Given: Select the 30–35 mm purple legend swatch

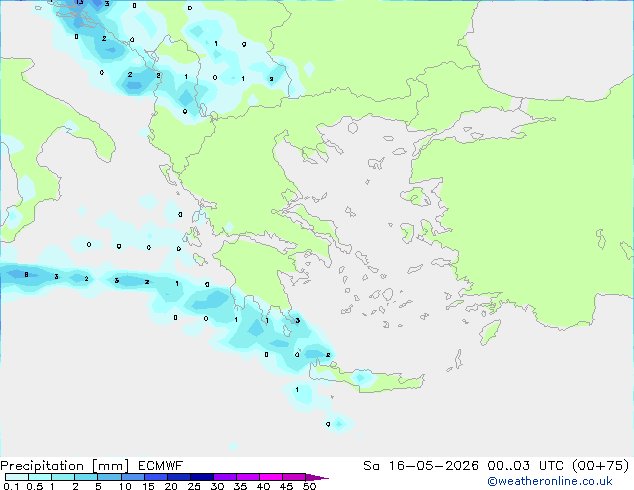Looking at the screenshot, I should coord(224,477).
